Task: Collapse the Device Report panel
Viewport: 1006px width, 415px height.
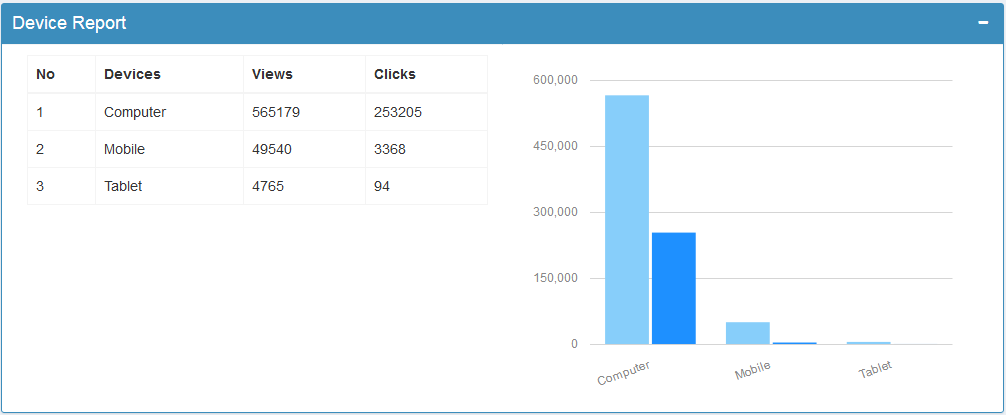Action: pos(983,23)
